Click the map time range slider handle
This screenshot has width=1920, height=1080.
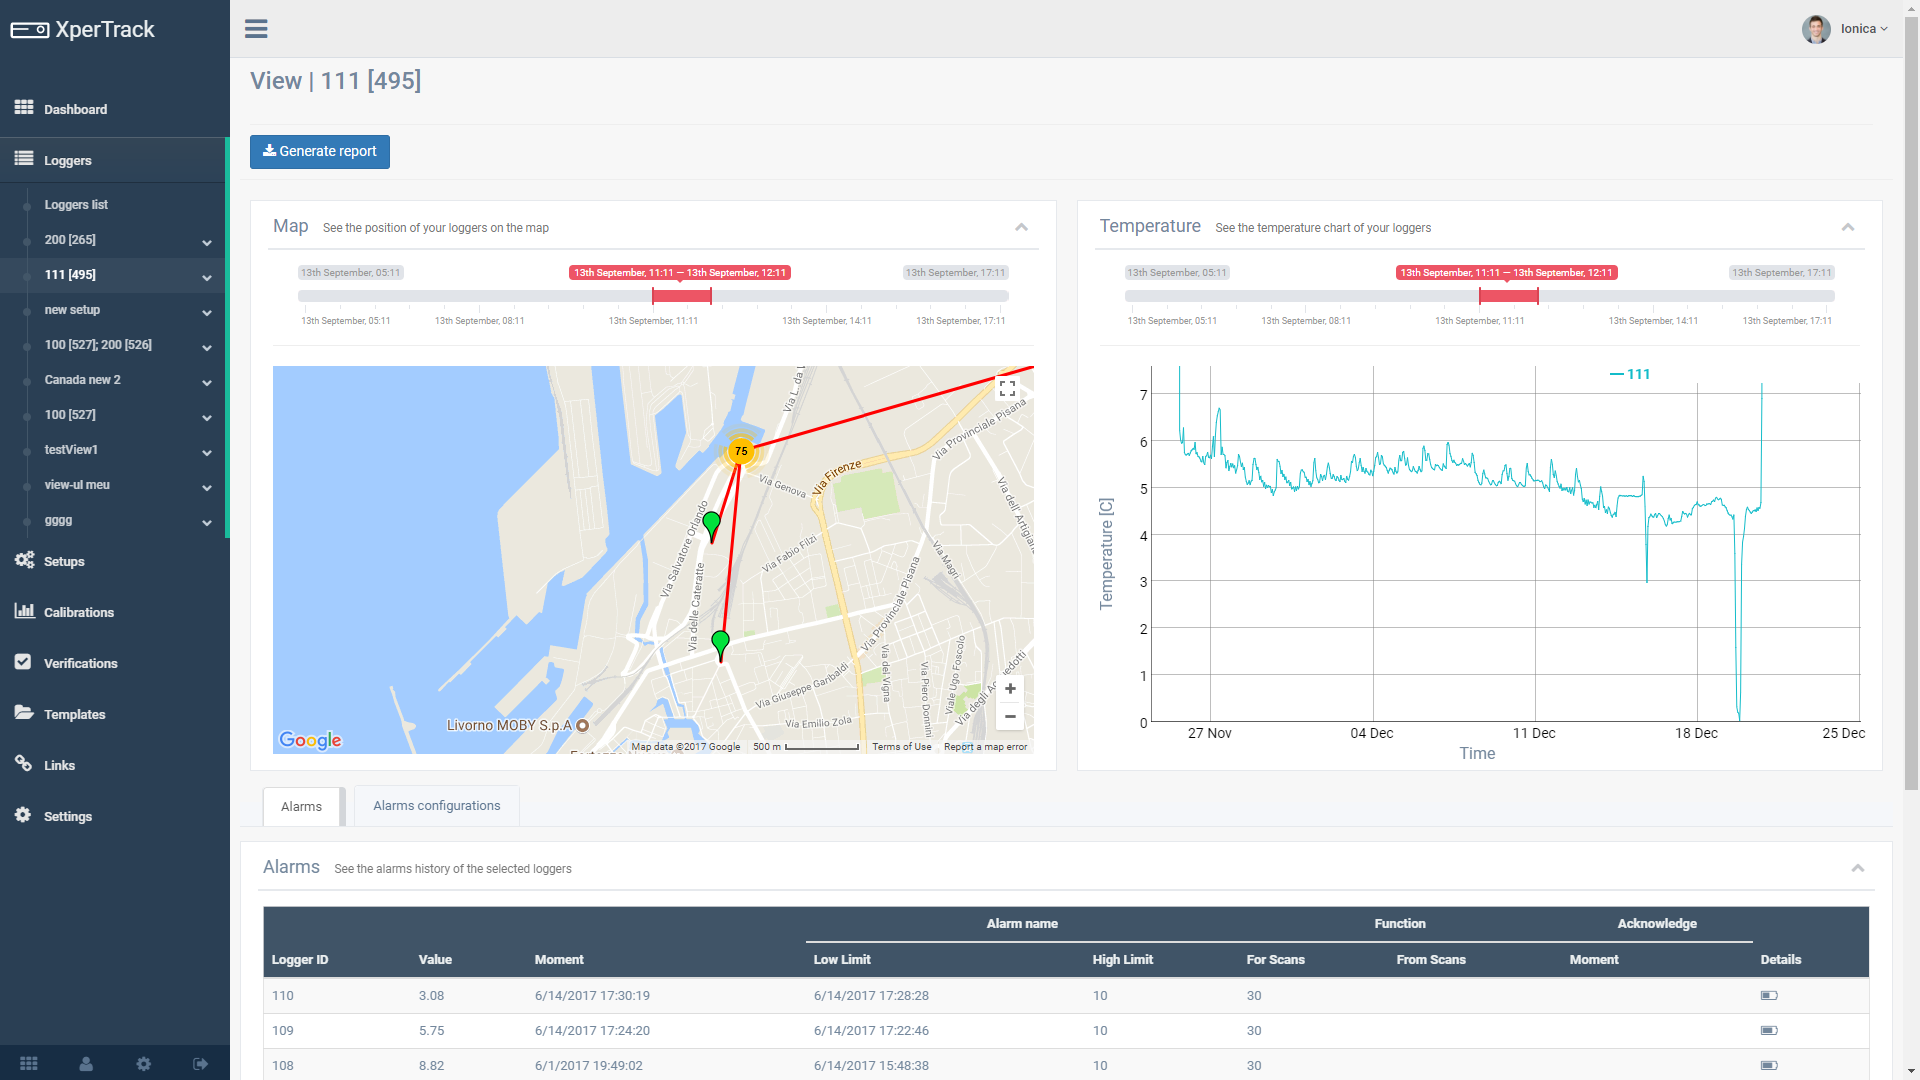[x=681, y=296]
